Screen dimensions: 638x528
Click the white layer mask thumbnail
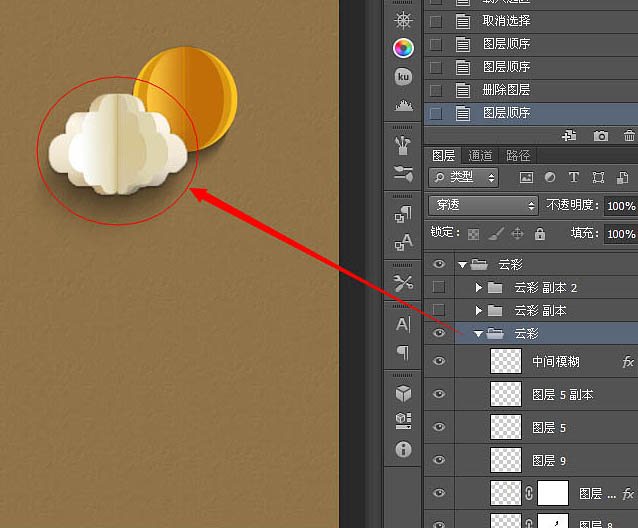pyautogui.click(x=553, y=493)
